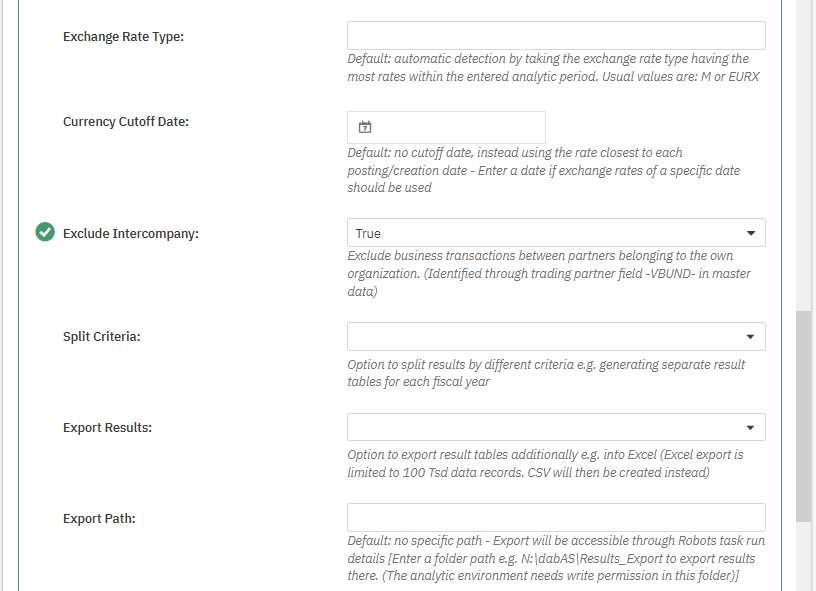816x591 pixels.
Task: Click into the Currency Cutoff Date field
Action: tap(457, 127)
